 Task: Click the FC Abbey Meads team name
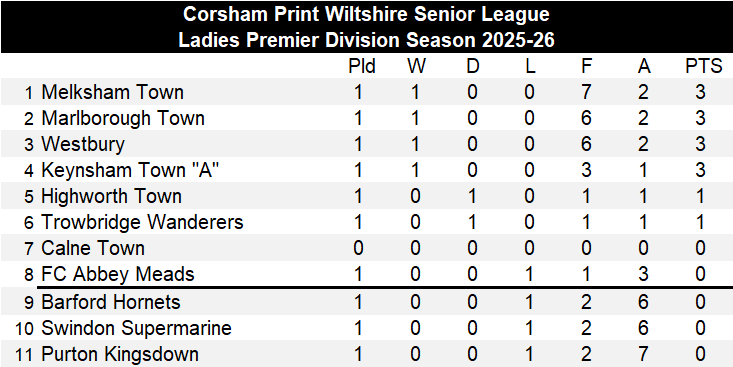(x=118, y=274)
